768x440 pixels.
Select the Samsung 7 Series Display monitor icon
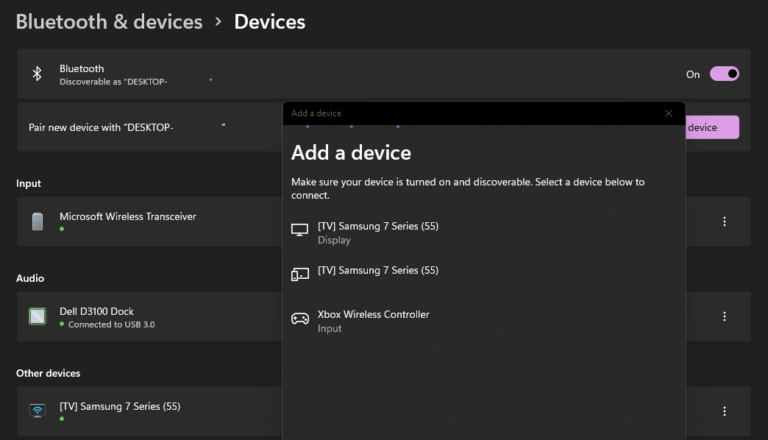point(300,230)
